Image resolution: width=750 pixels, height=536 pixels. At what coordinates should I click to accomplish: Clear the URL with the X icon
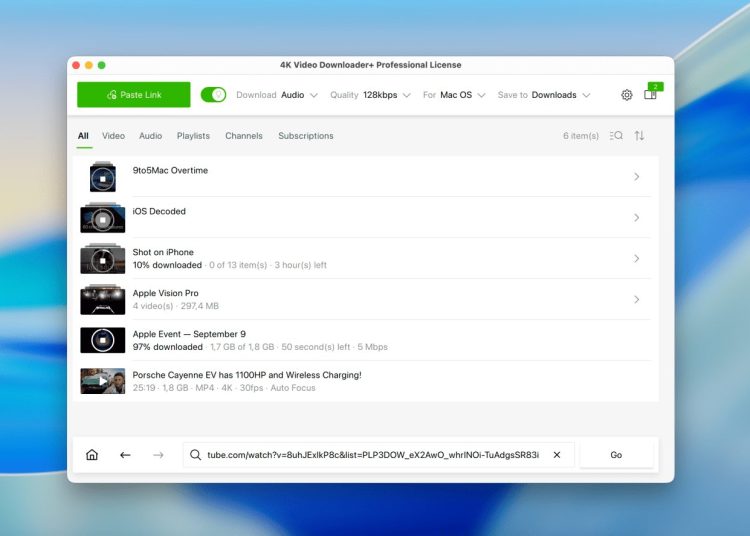click(x=557, y=455)
